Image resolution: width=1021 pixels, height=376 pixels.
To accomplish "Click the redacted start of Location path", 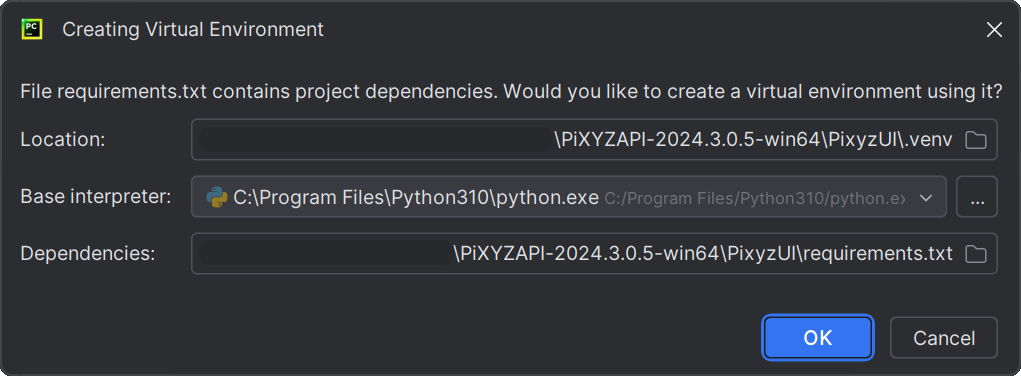I will pos(374,140).
